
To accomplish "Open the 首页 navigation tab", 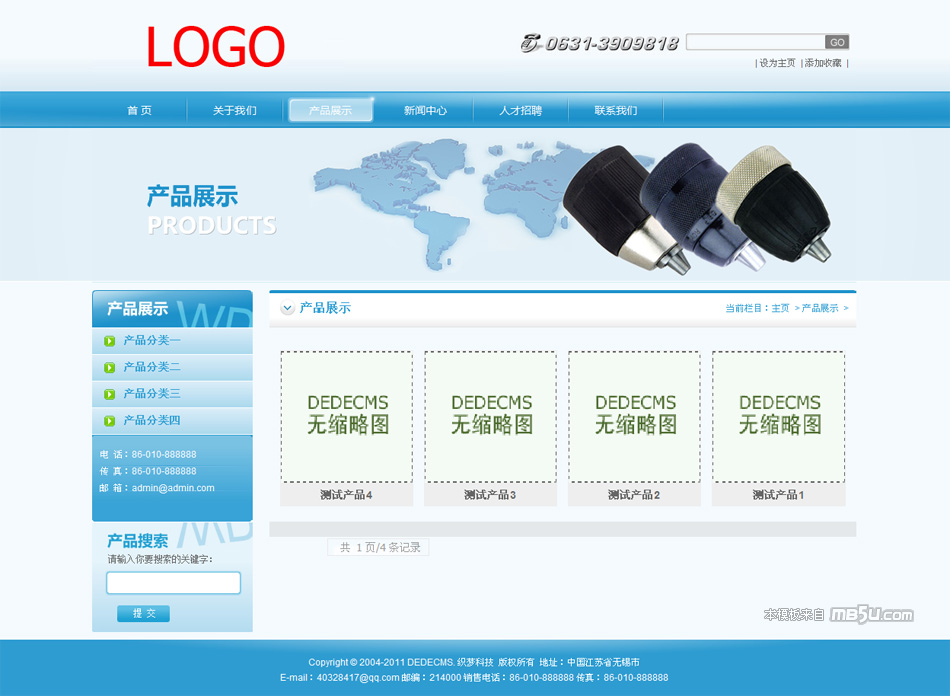I will (139, 111).
